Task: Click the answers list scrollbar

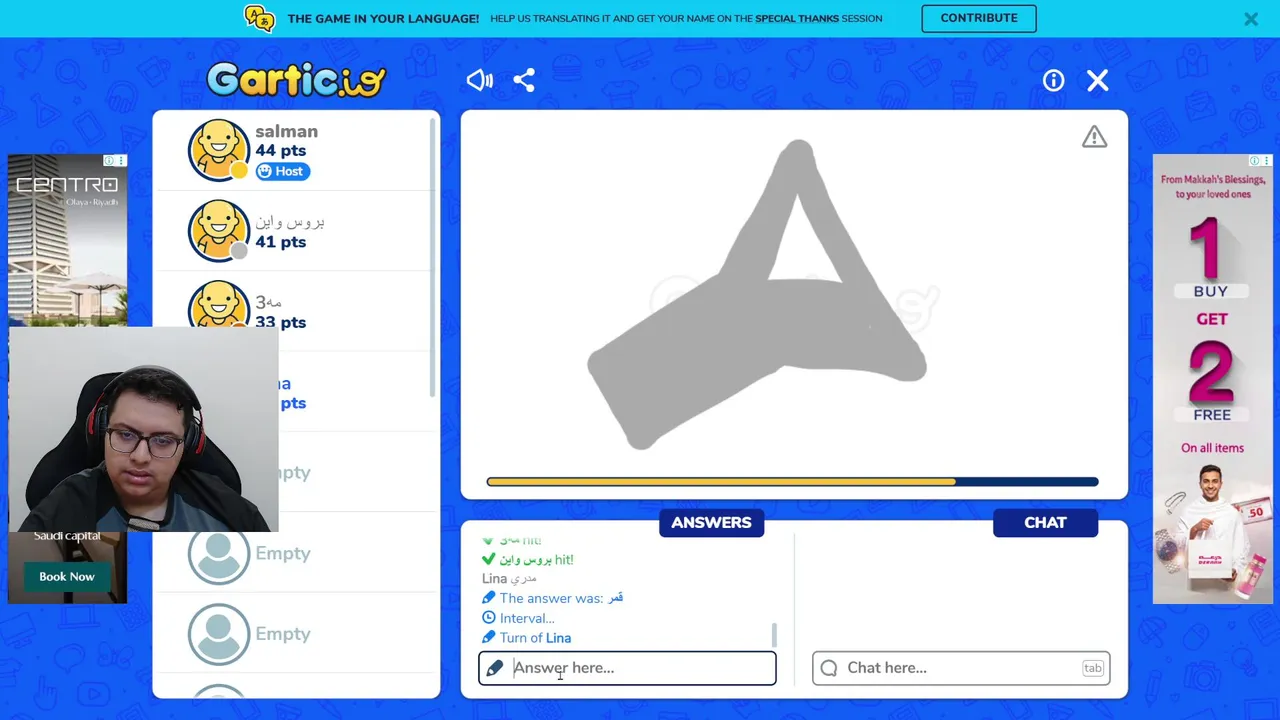Action: click(774, 635)
